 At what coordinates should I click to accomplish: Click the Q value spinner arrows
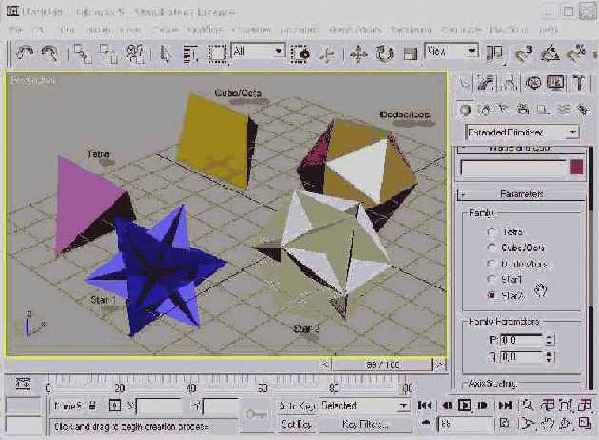549,357
